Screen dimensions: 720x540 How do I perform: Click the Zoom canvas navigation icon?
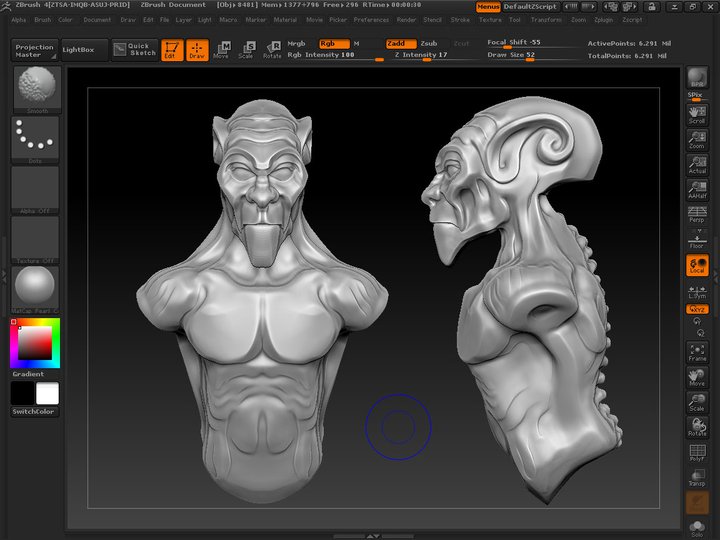coord(697,140)
